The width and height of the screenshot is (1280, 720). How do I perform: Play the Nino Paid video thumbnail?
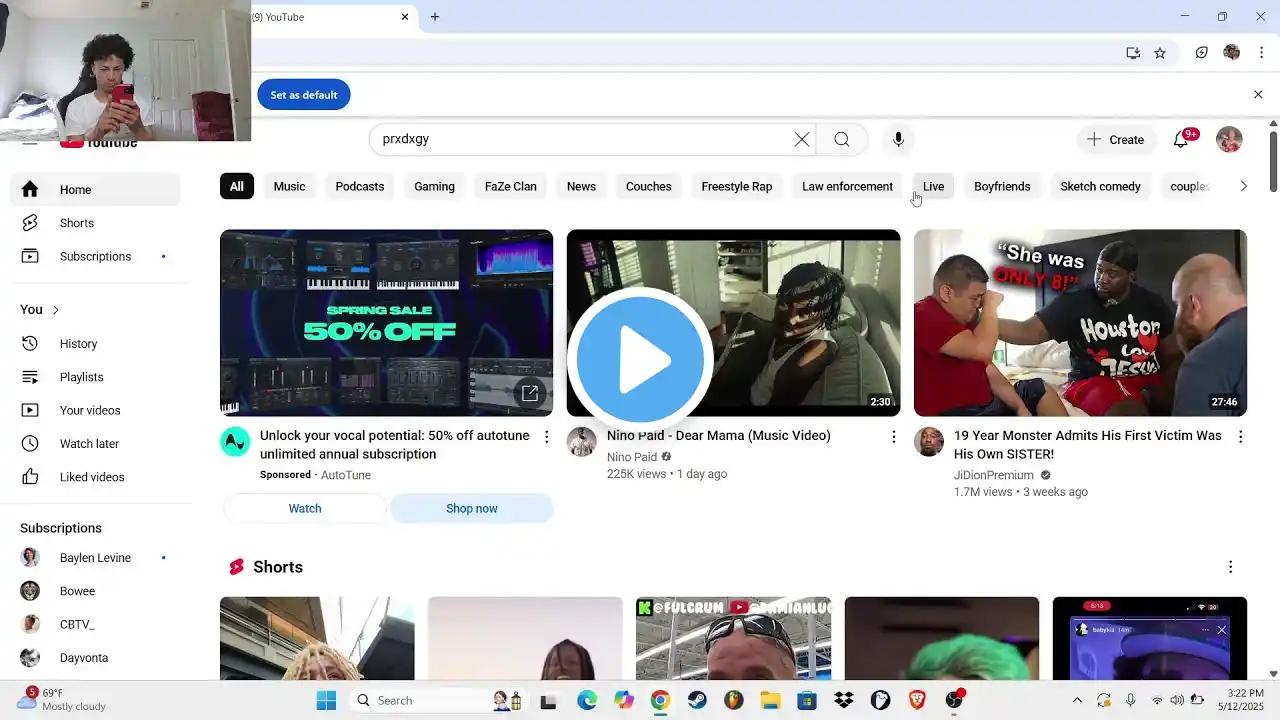[733, 323]
